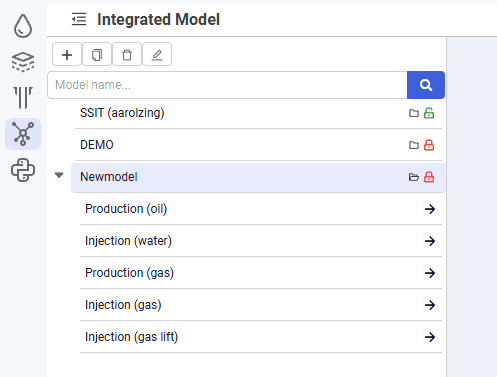Toggle the green unlocked padlock on SSIT row

coord(429,113)
